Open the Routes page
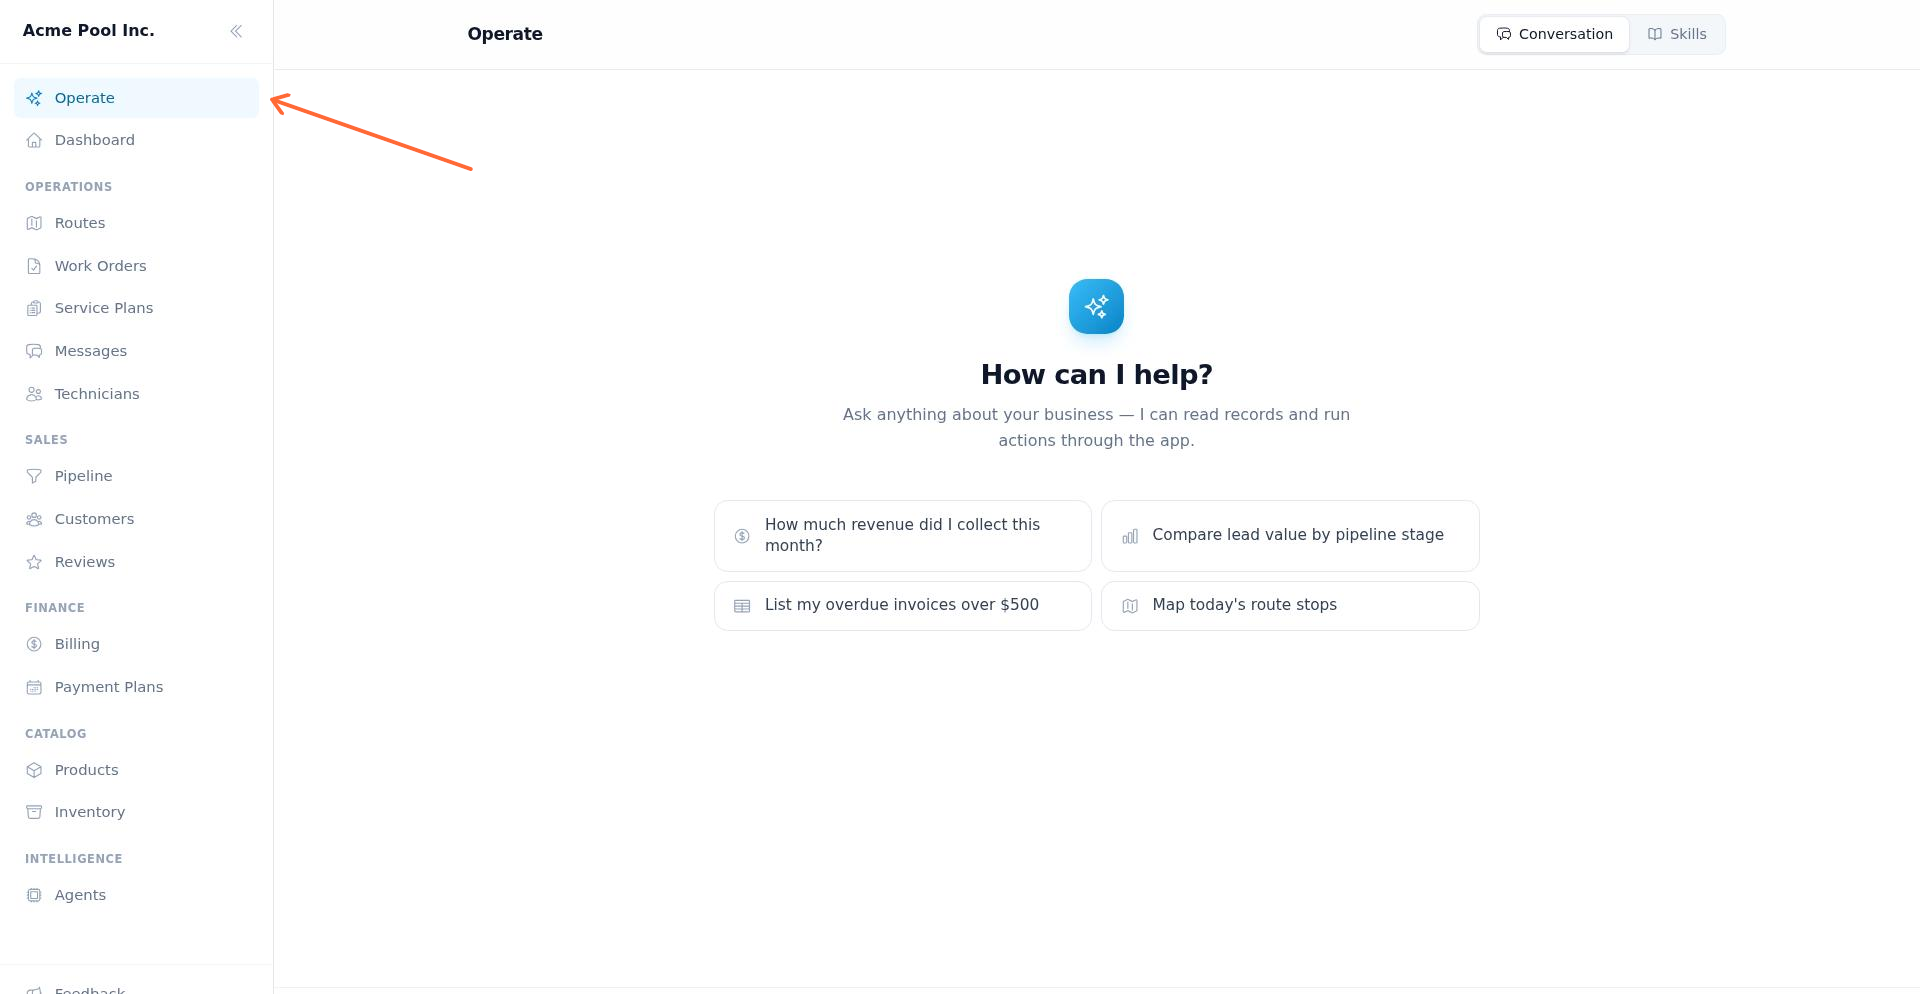Image resolution: width=1920 pixels, height=994 pixels. (136, 223)
